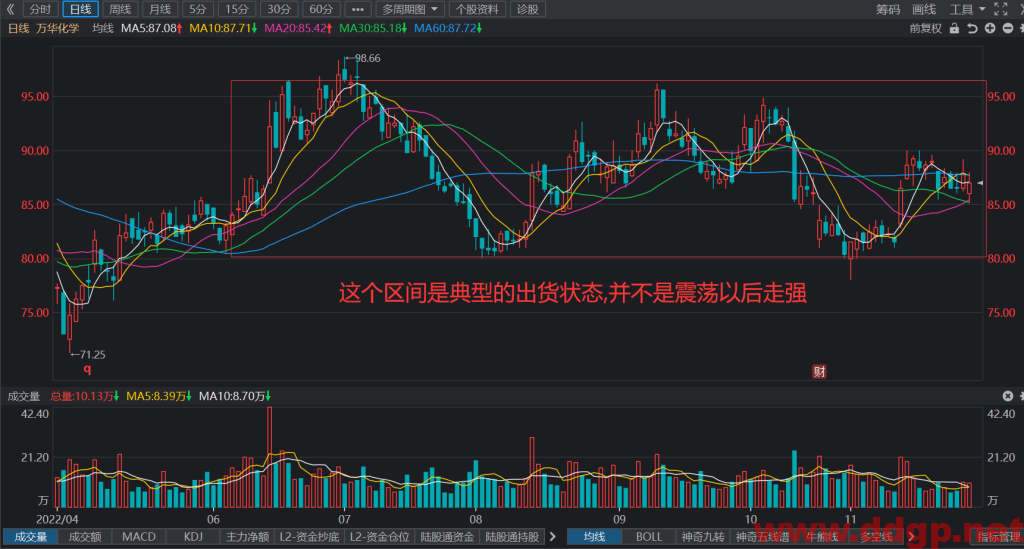Select the L2-资金仓位 indicator tab
1024x549 pixels.
(x=379, y=537)
